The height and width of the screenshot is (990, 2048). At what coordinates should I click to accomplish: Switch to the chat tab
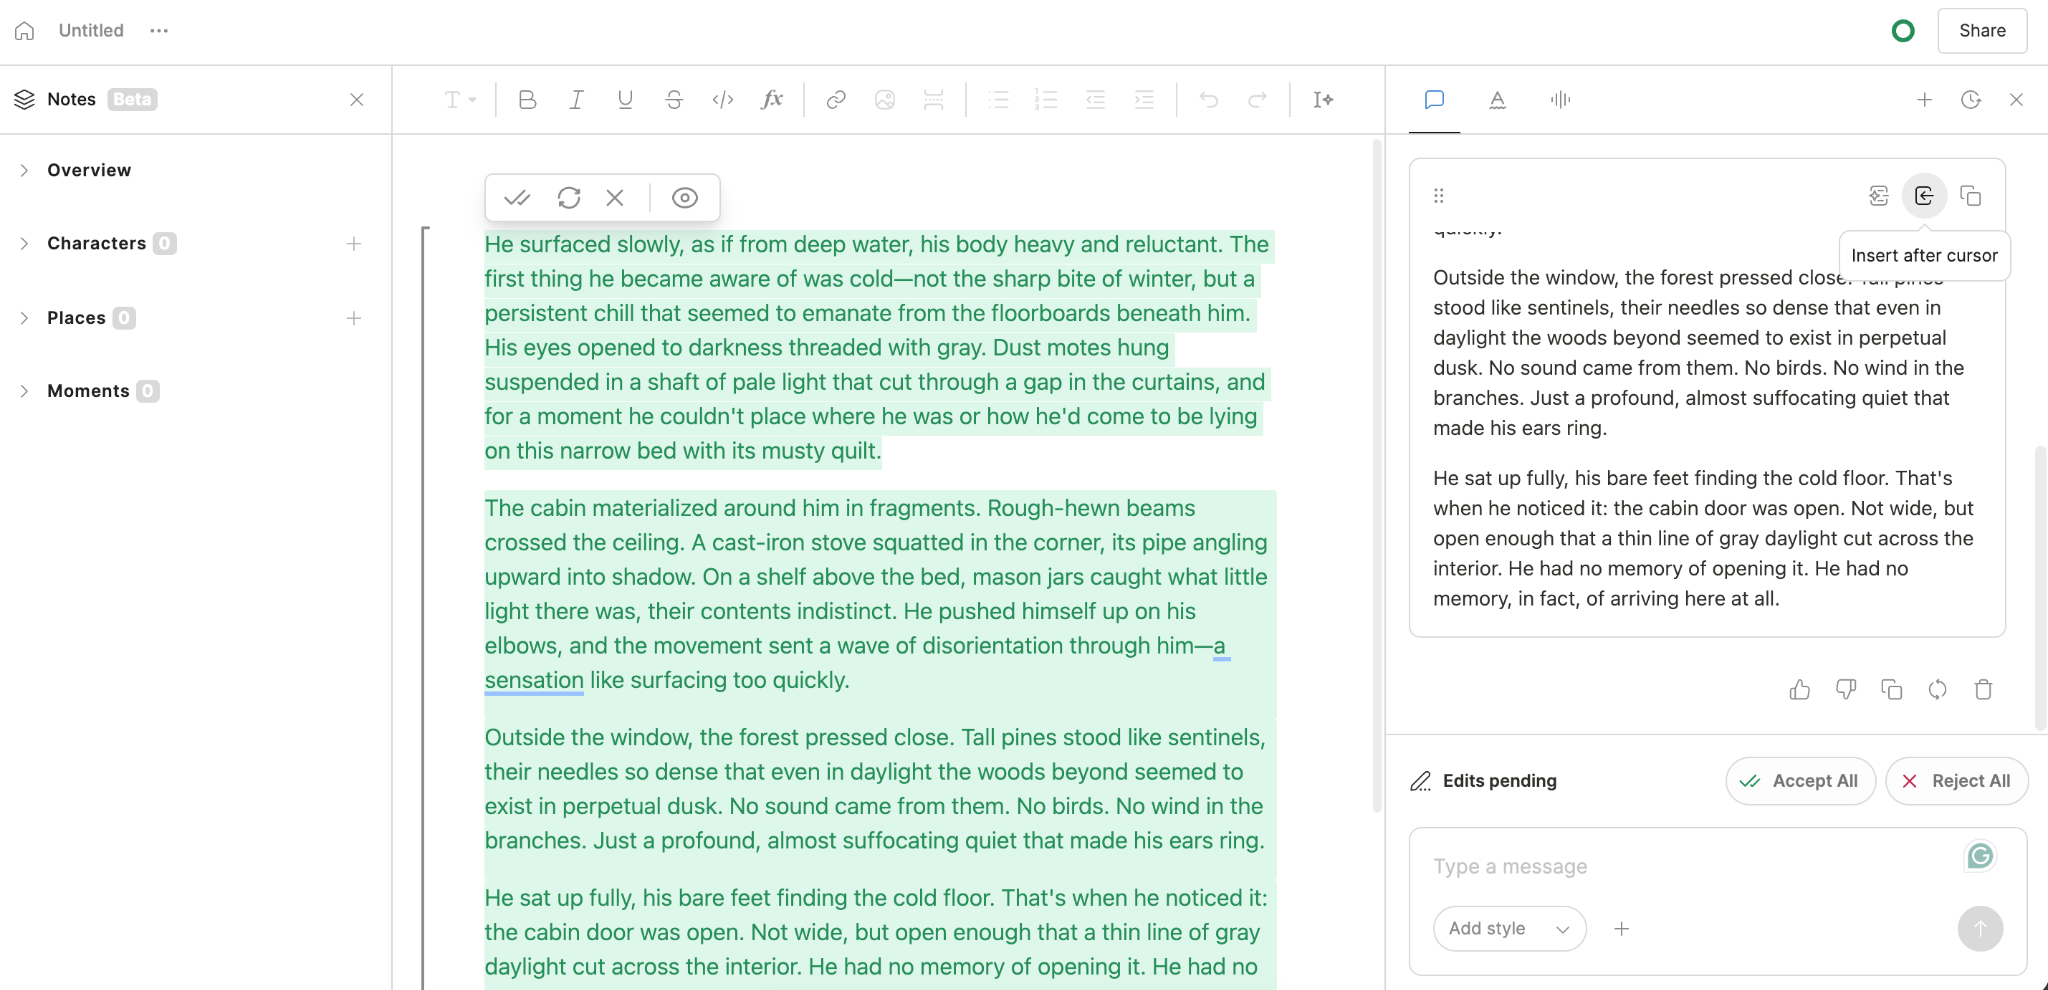point(1434,100)
